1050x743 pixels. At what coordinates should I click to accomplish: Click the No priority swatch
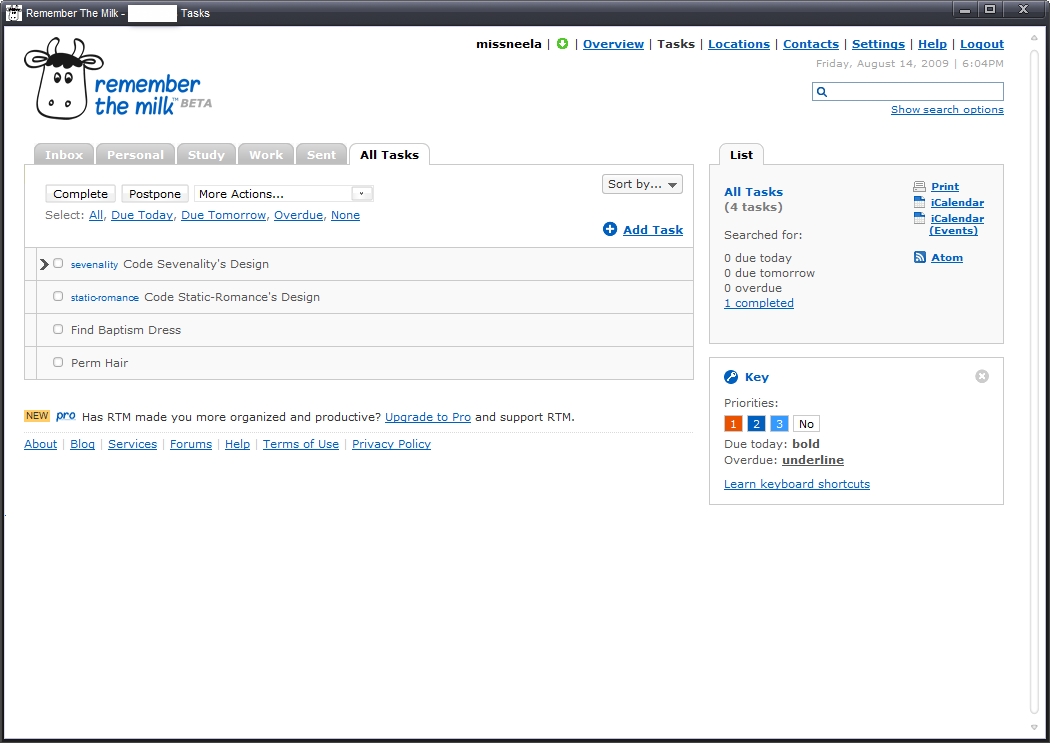[806, 424]
